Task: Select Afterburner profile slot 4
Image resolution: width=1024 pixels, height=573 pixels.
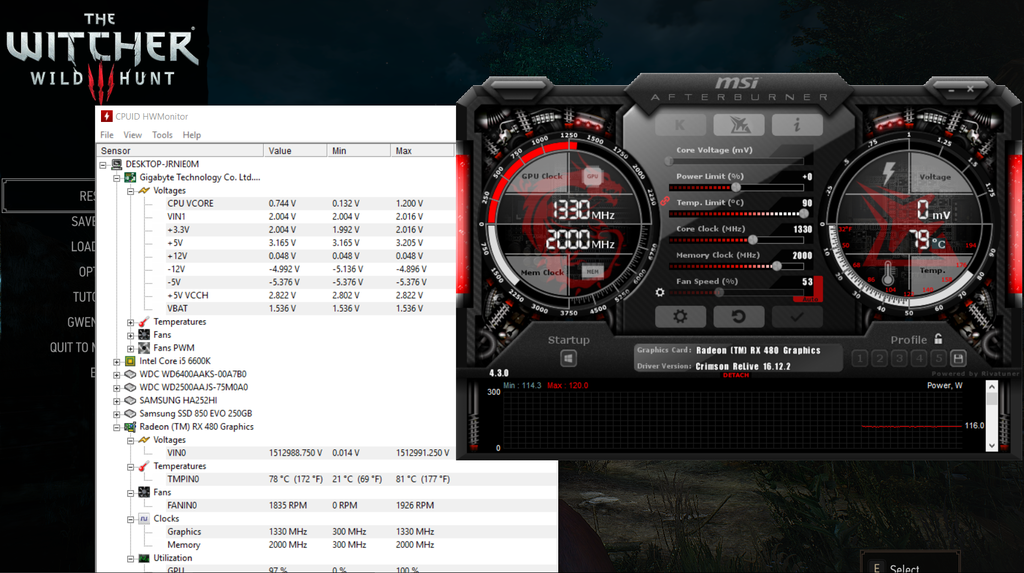Action: [919, 358]
